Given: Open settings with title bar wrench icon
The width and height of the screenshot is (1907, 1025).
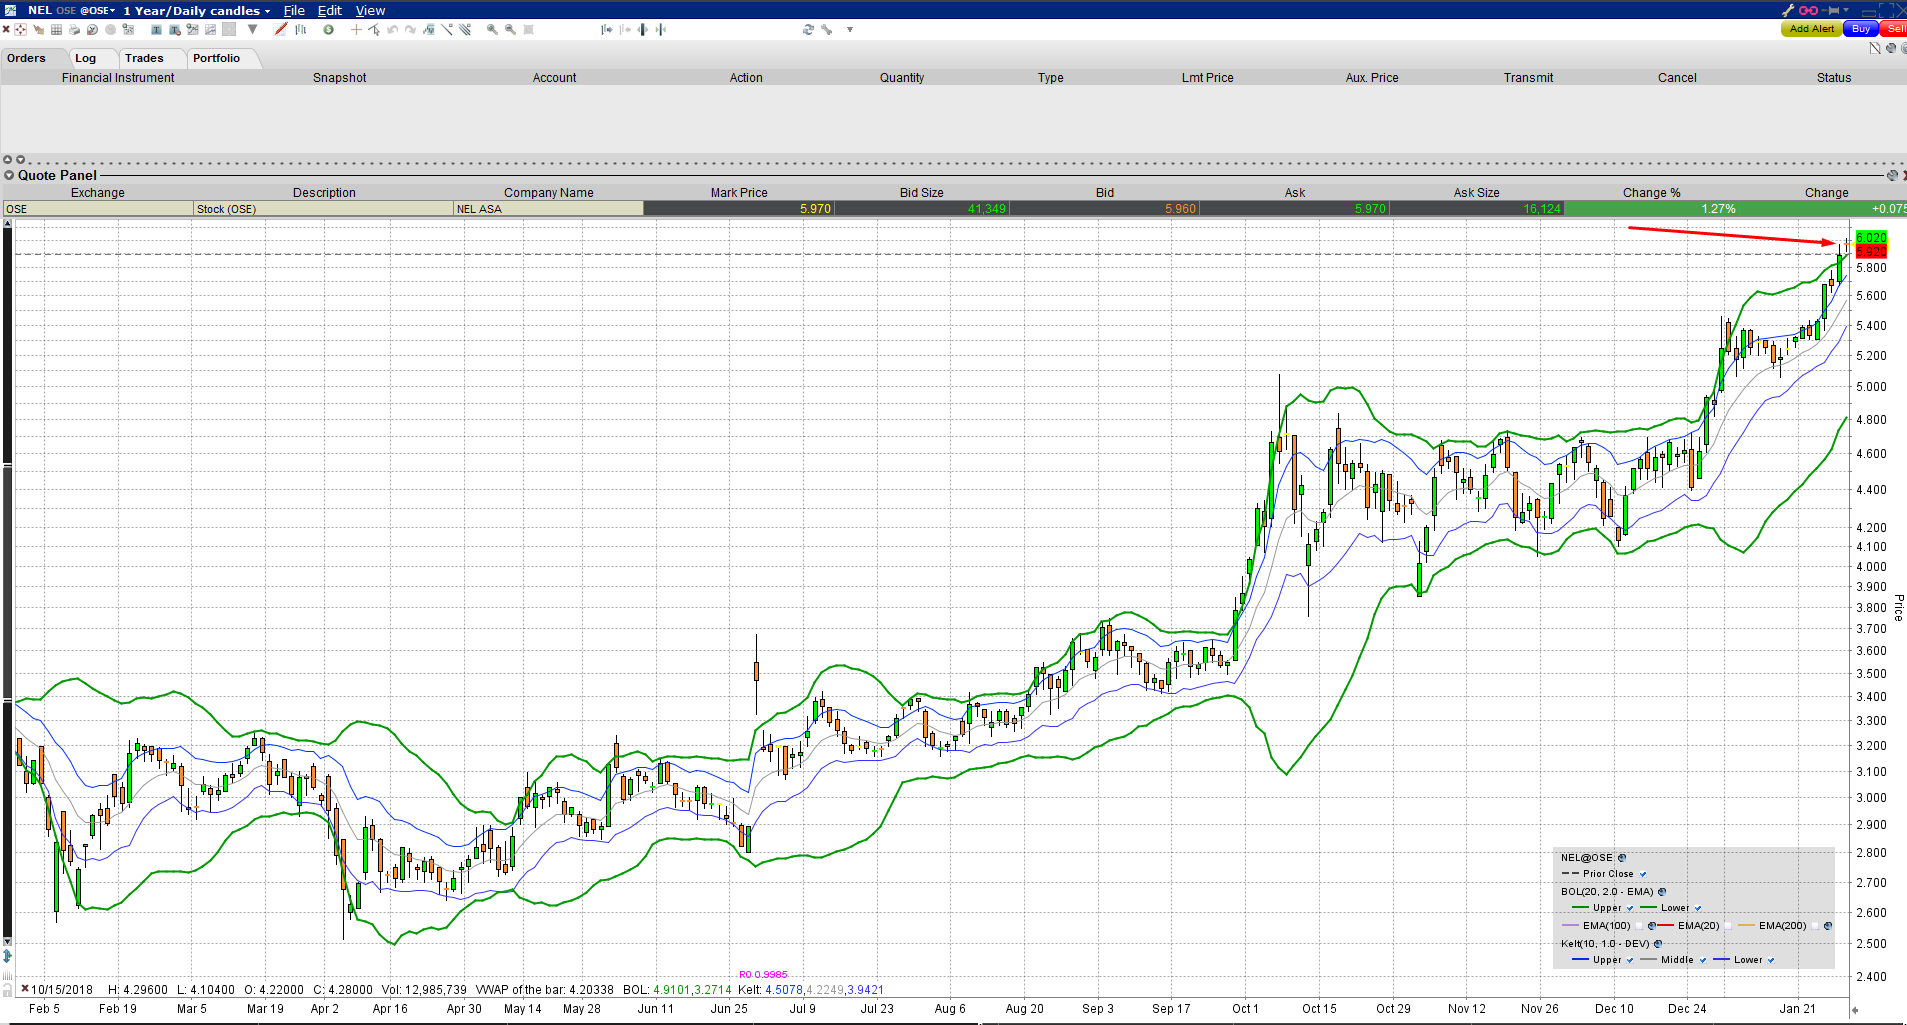Looking at the screenshot, I should pos(1788,10).
